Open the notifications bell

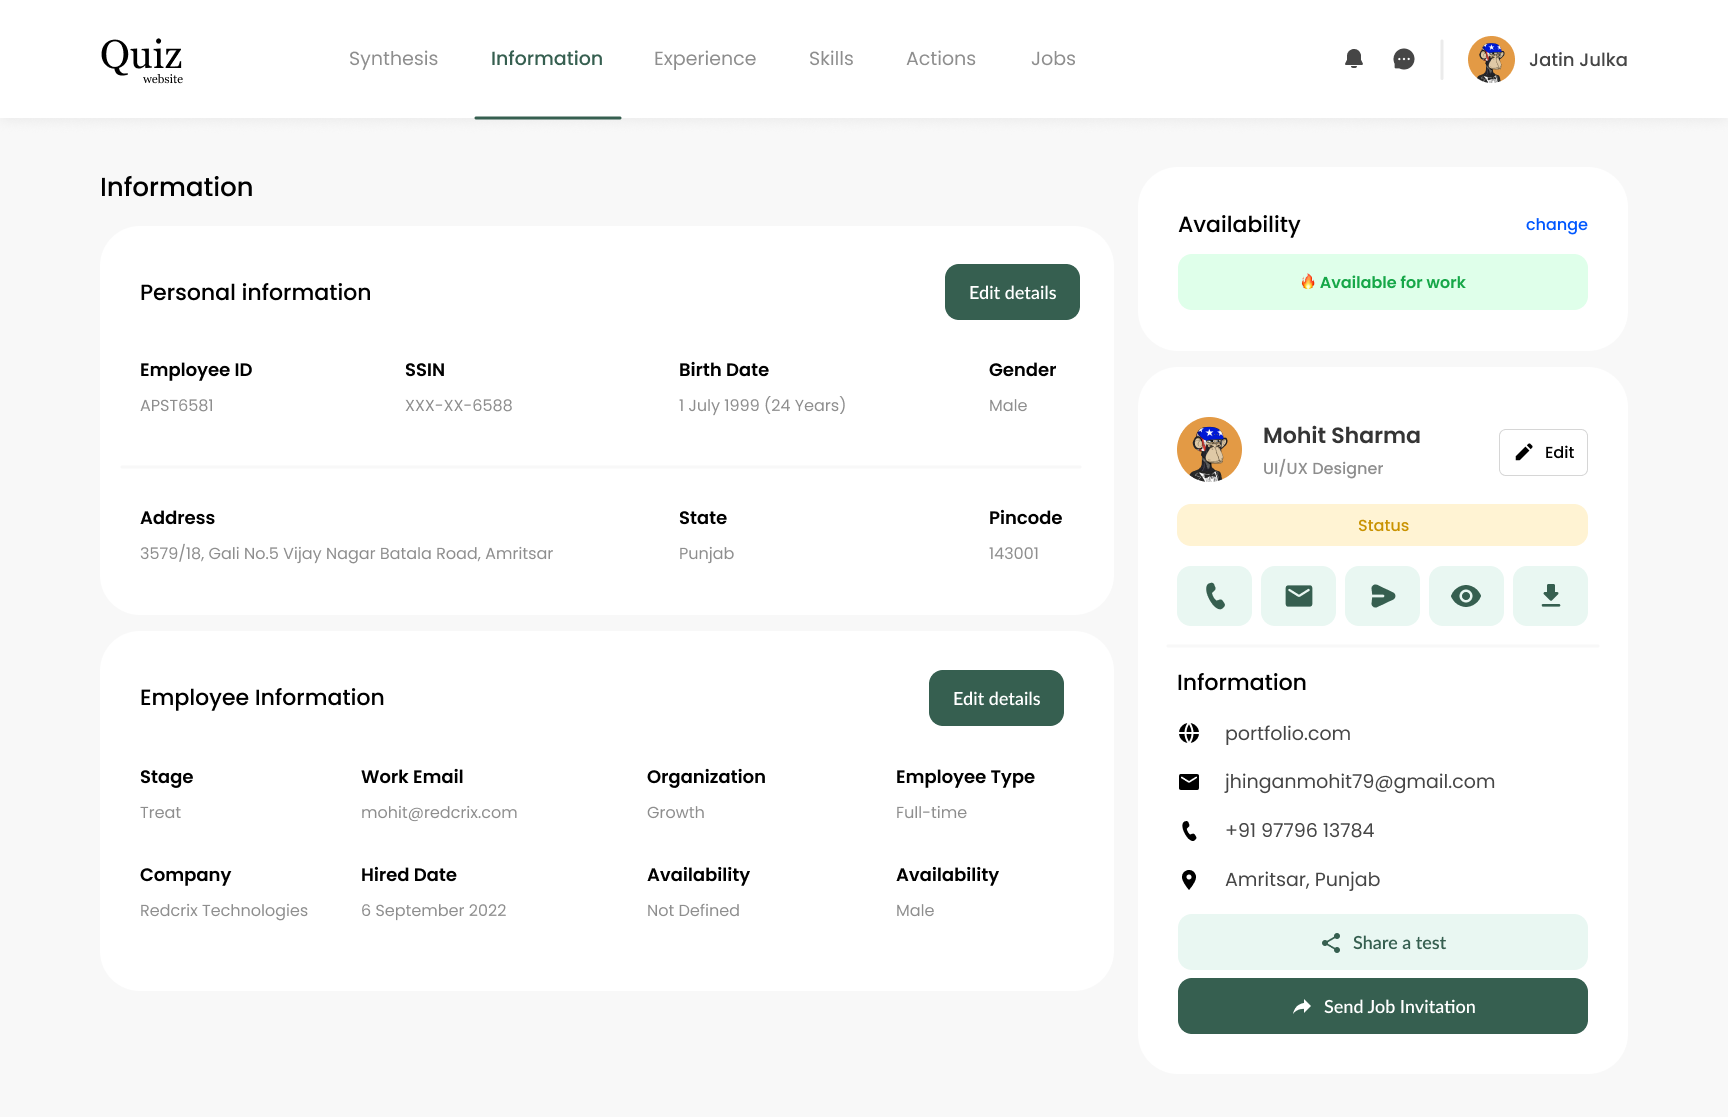pos(1354,59)
